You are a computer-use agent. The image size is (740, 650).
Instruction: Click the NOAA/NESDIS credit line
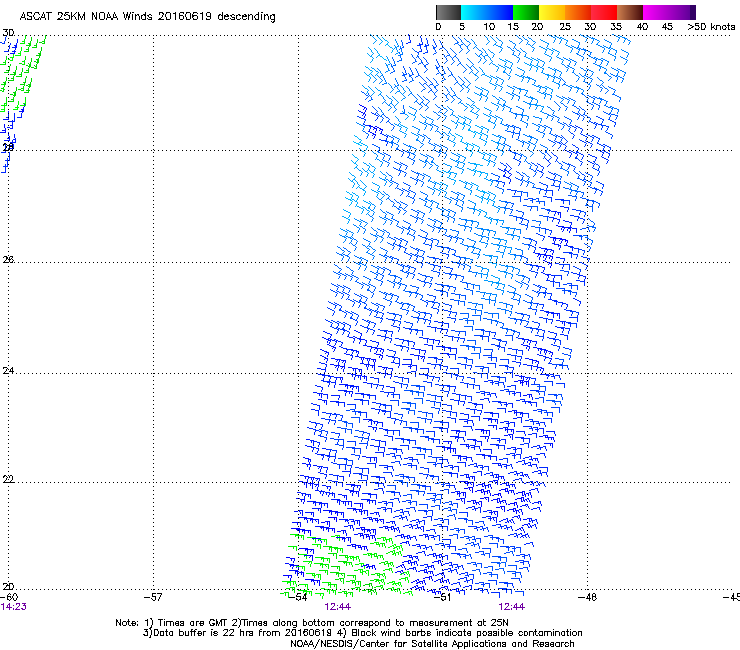point(432,644)
